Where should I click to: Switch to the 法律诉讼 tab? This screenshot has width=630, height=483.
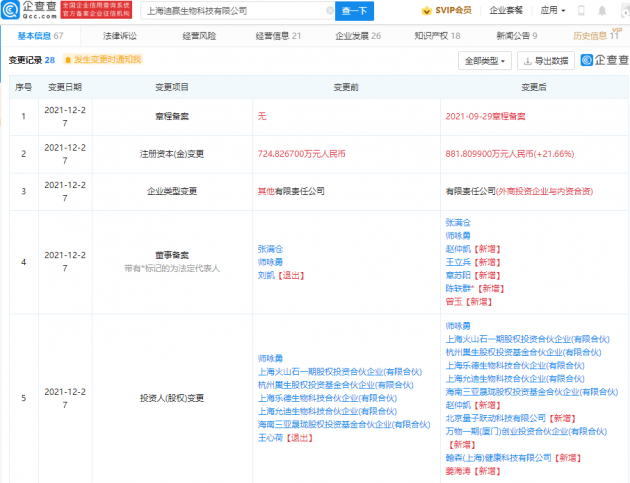[120, 36]
